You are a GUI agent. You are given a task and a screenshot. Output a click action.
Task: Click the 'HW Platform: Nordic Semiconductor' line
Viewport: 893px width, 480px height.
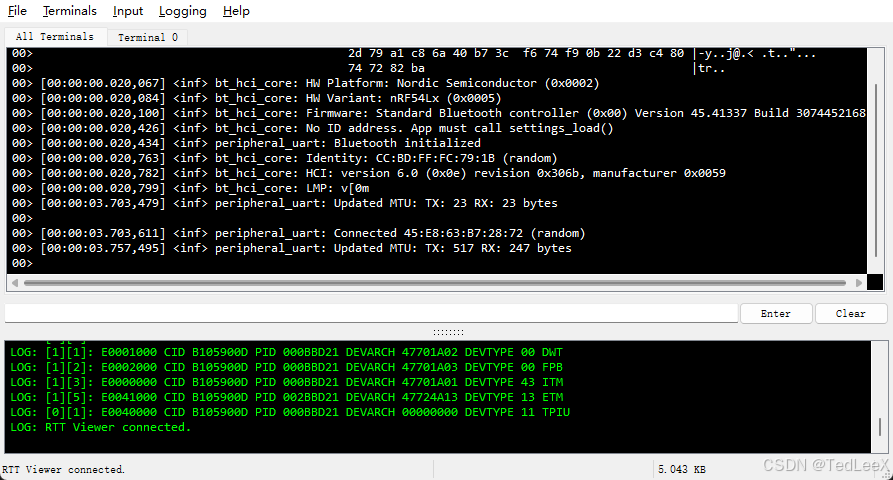(306, 83)
